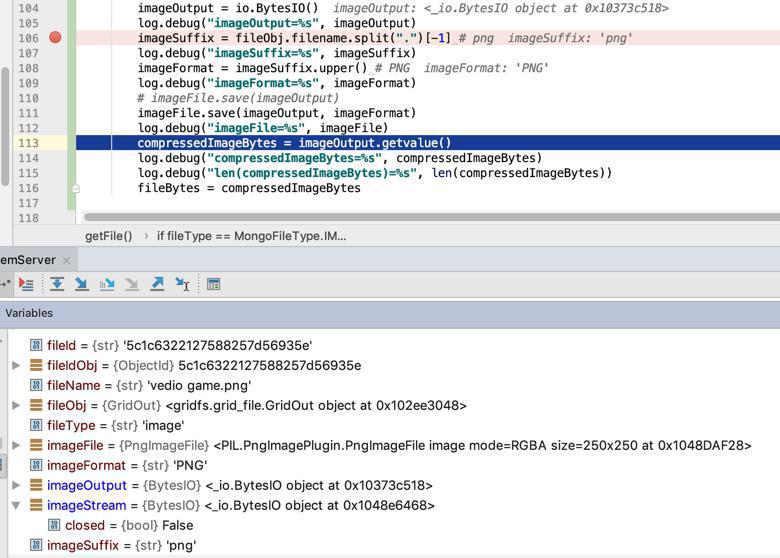Close the emServer debug tab
The image size is (780, 558).
67,260
